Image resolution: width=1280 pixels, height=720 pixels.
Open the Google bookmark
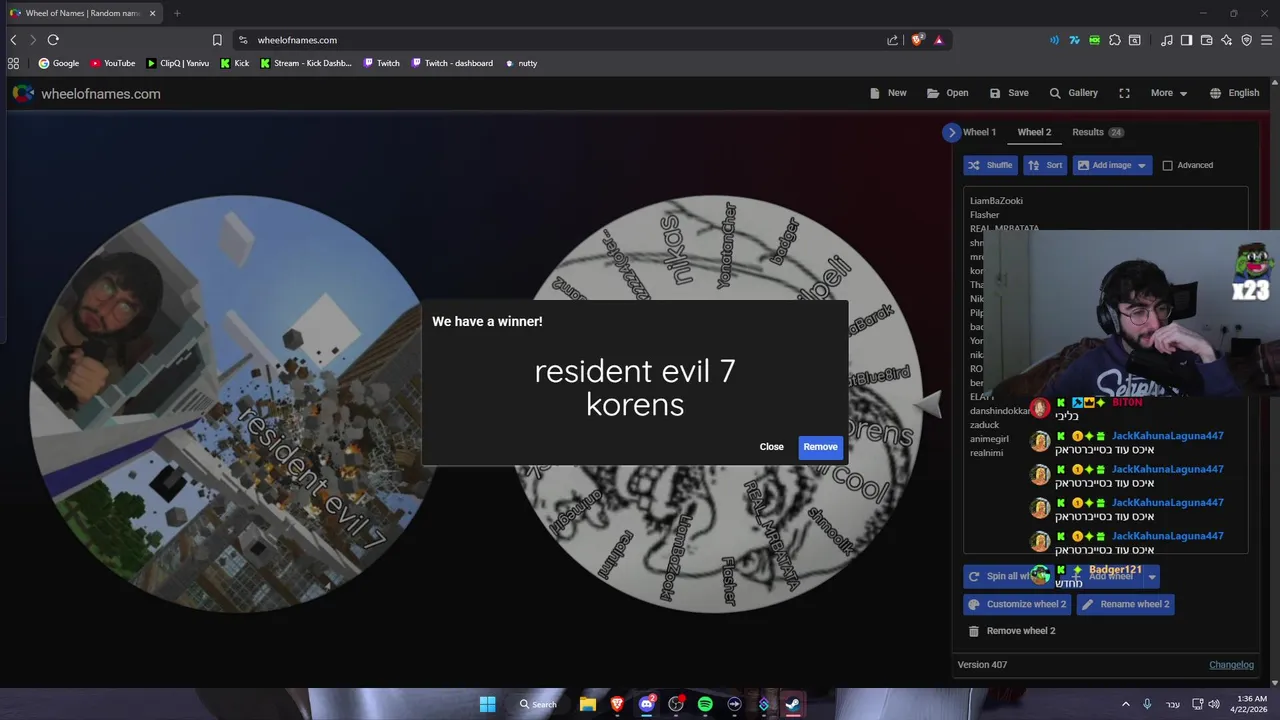(59, 63)
